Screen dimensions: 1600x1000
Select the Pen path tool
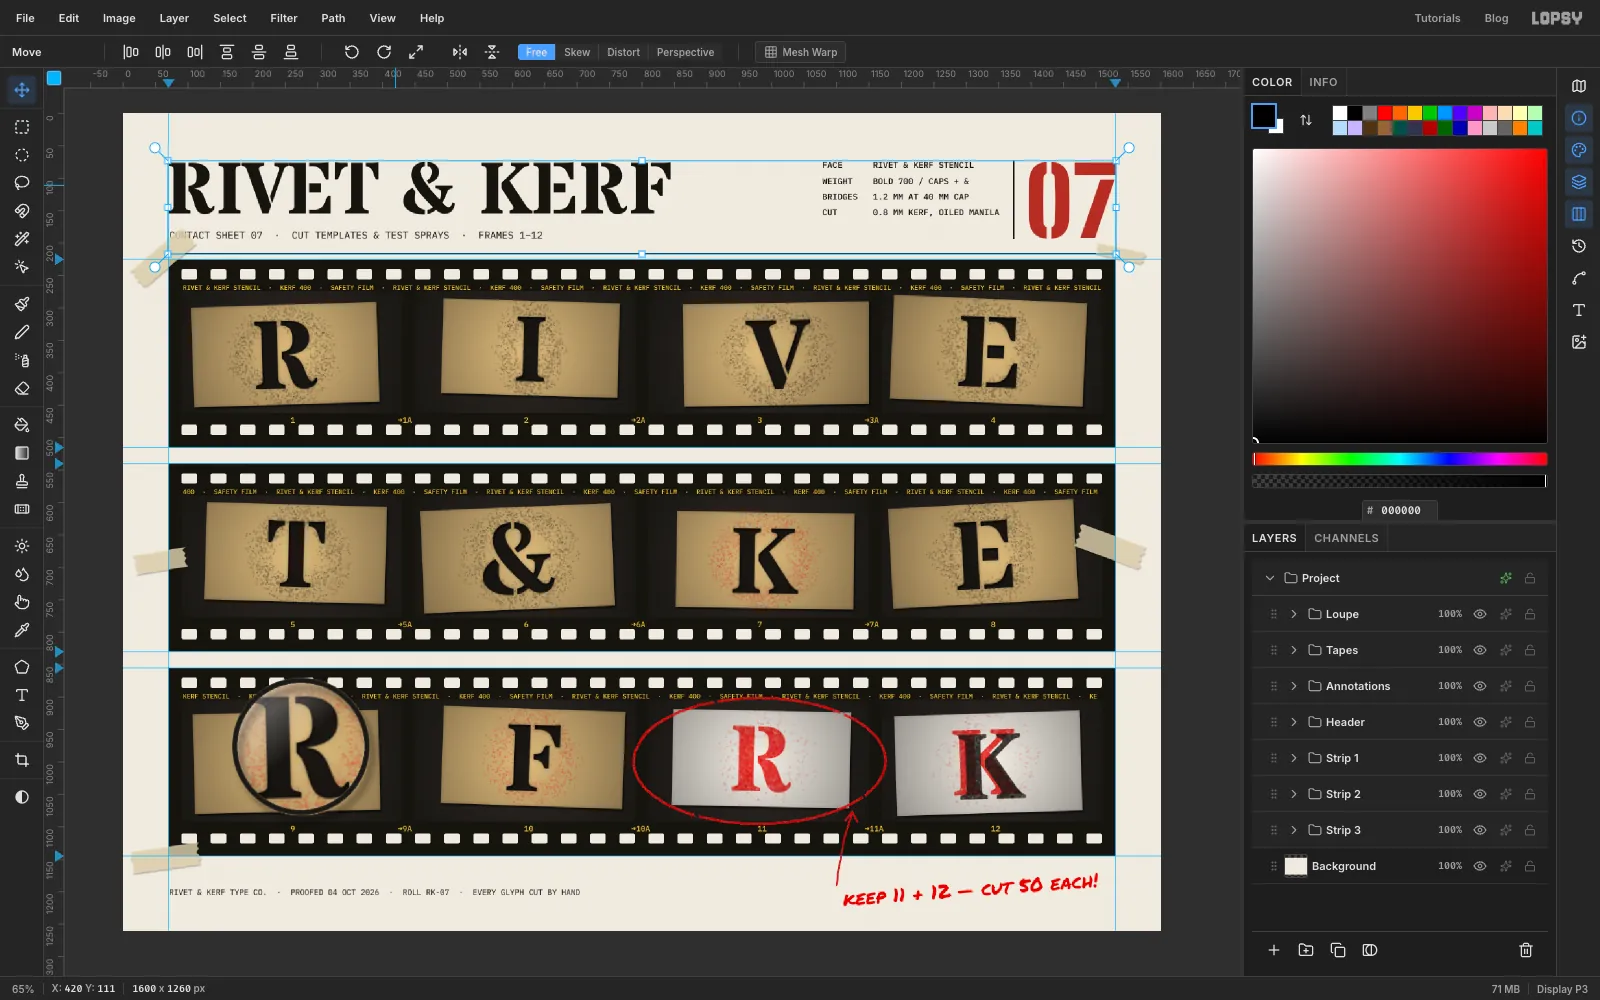[22, 723]
